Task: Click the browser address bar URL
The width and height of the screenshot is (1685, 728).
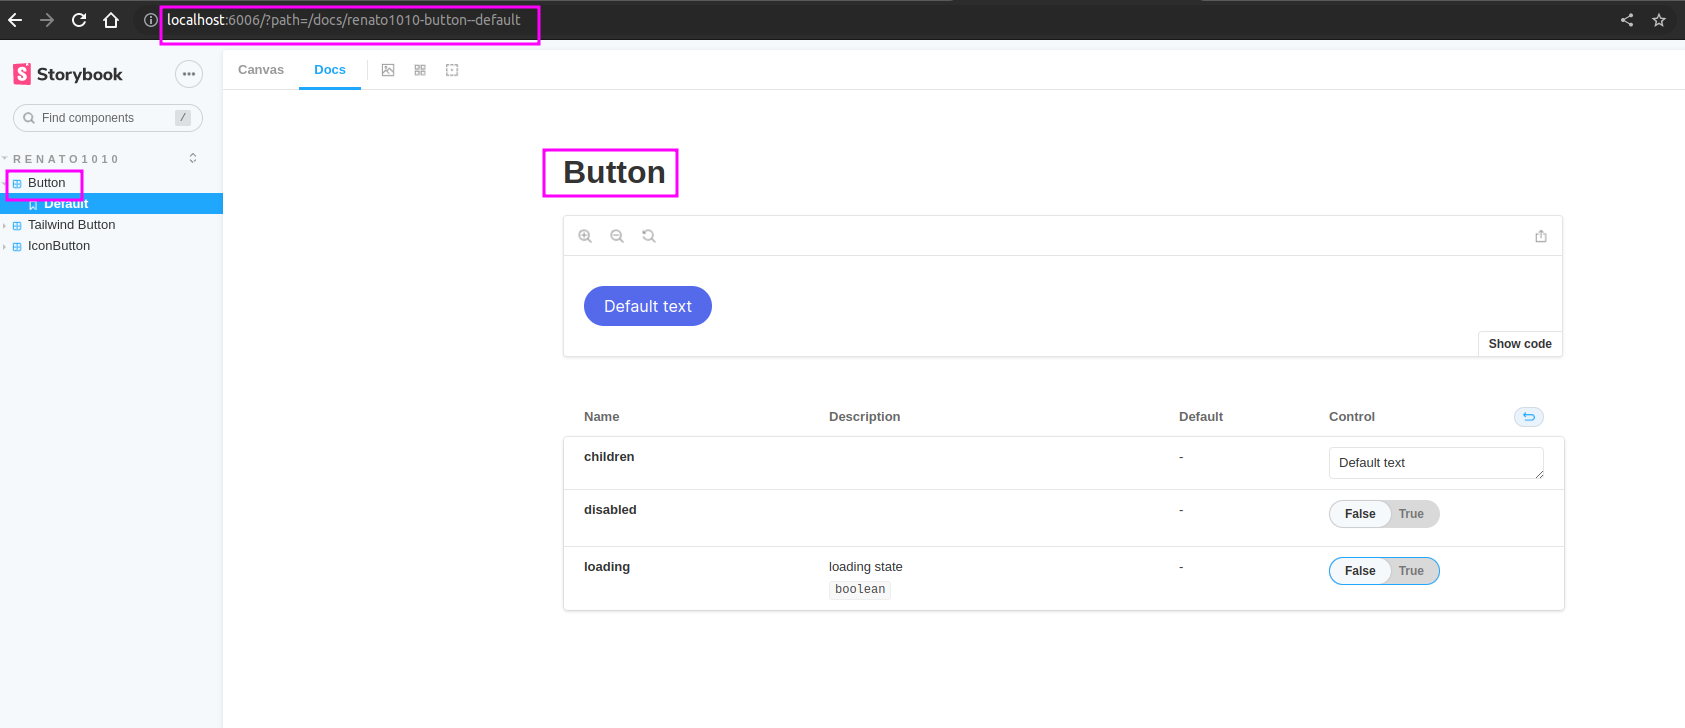Action: (x=344, y=20)
